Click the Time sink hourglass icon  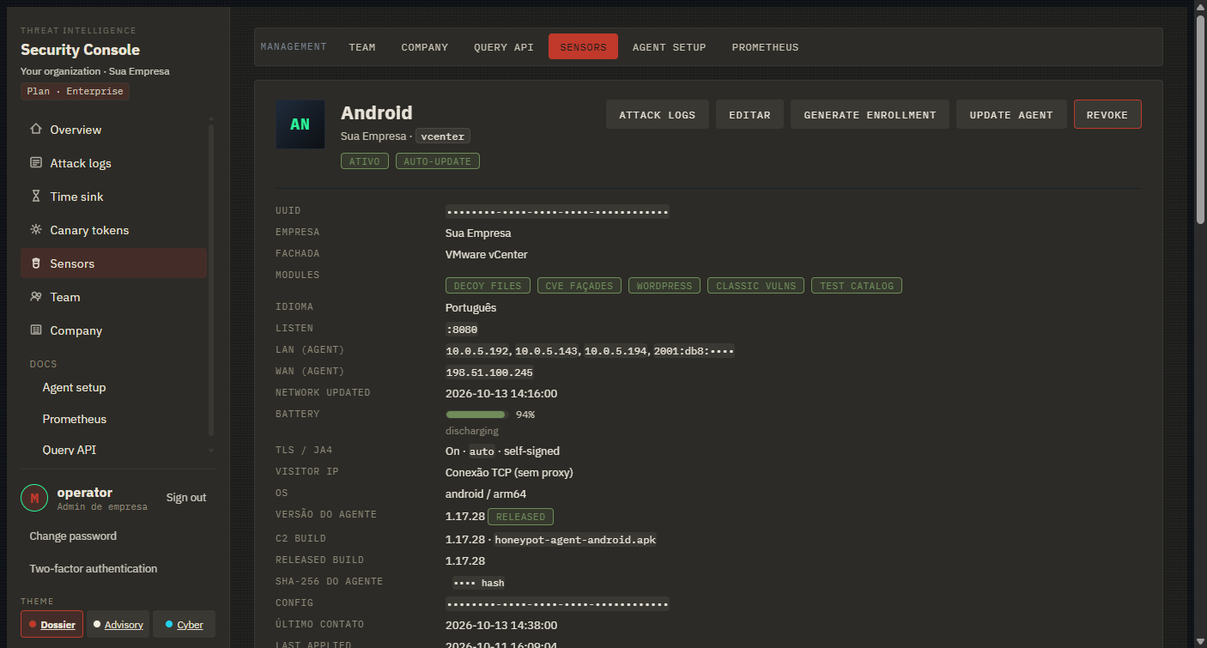[x=36, y=197]
